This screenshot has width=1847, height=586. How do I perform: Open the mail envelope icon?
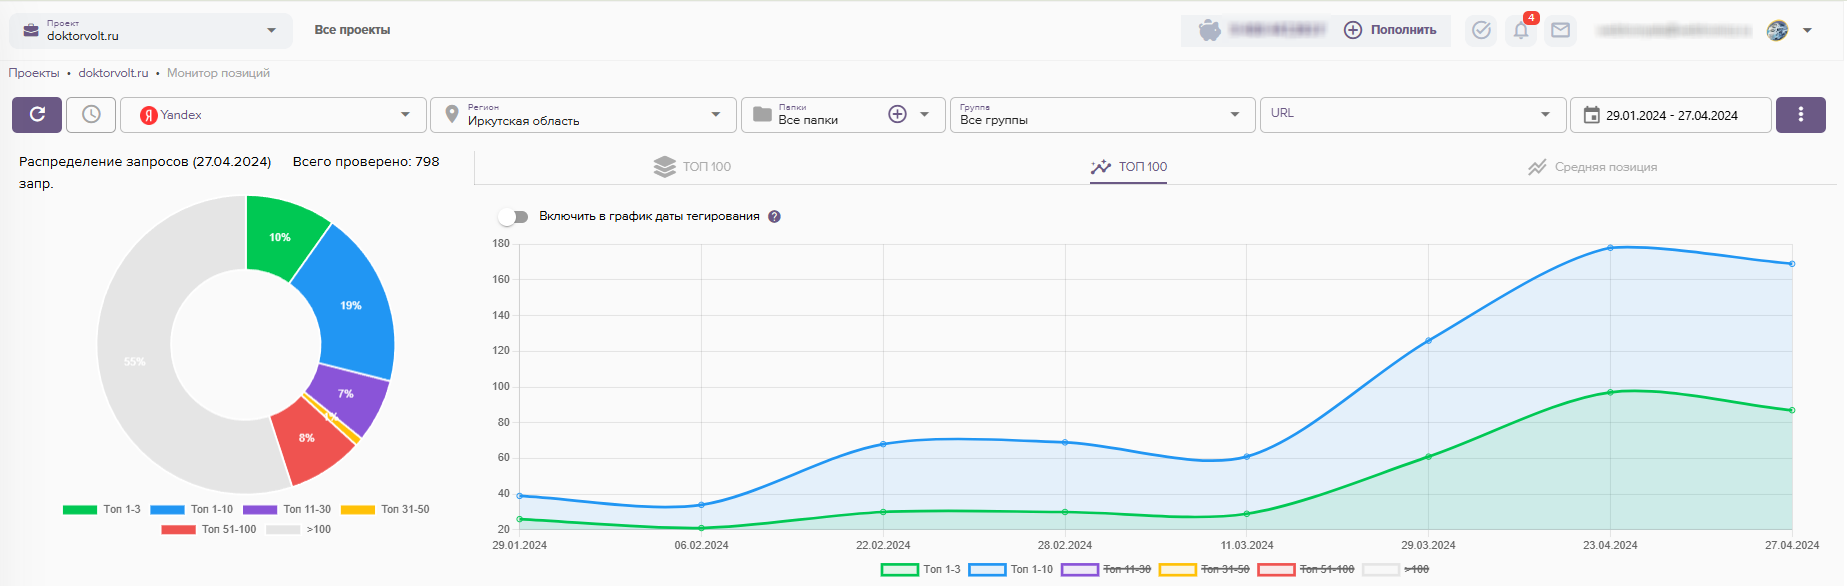(1560, 30)
